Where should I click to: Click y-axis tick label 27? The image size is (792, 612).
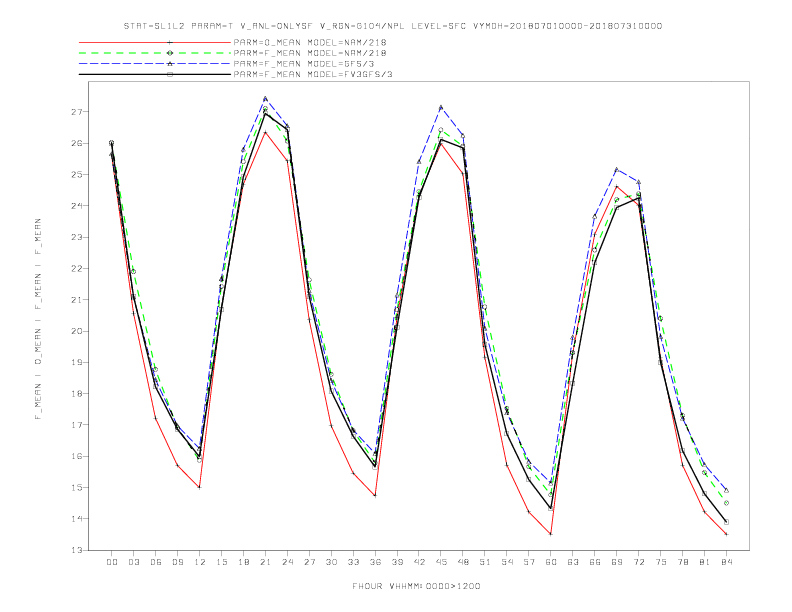click(x=76, y=112)
